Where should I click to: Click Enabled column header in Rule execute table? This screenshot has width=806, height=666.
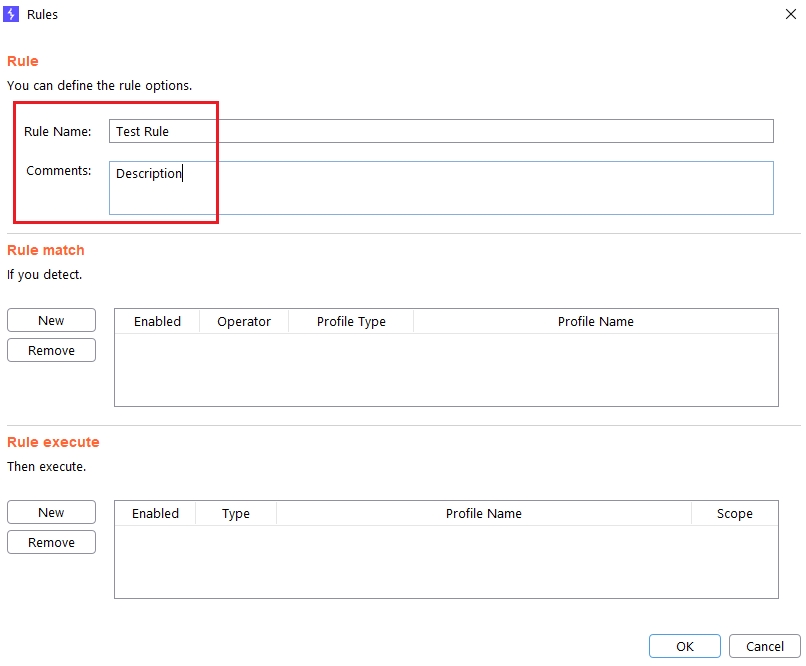155,513
